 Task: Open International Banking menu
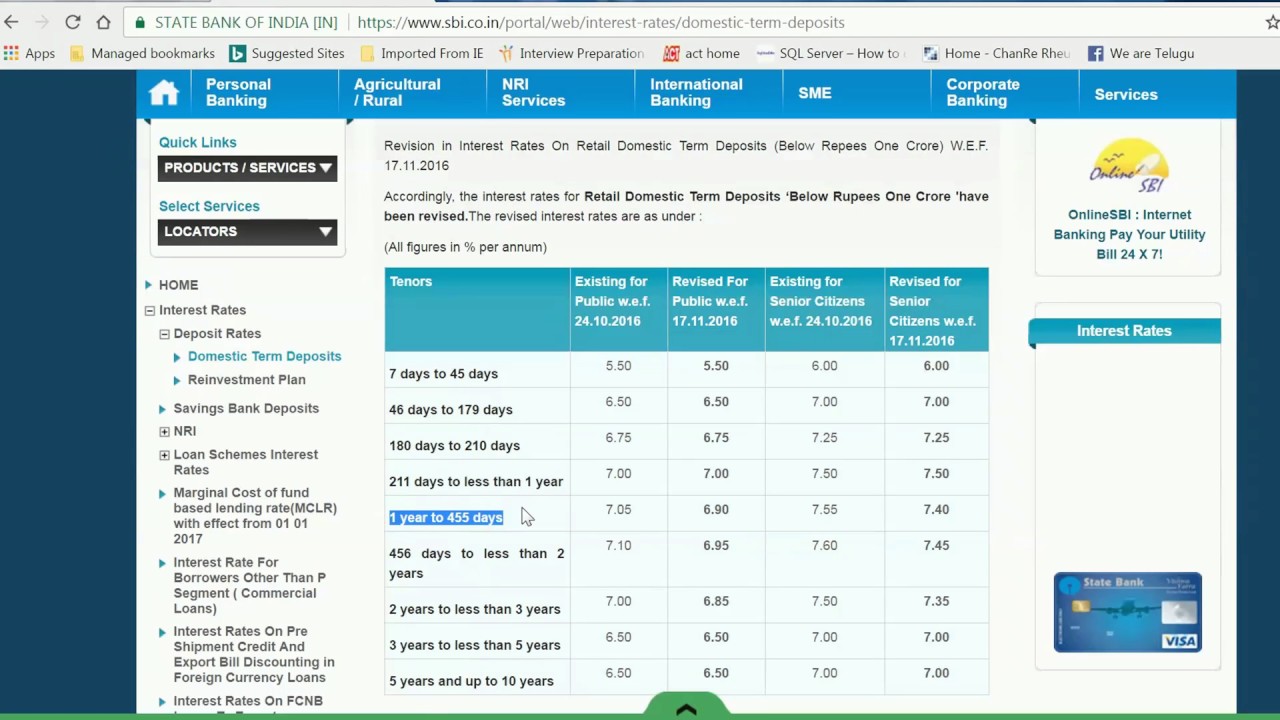click(x=696, y=93)
